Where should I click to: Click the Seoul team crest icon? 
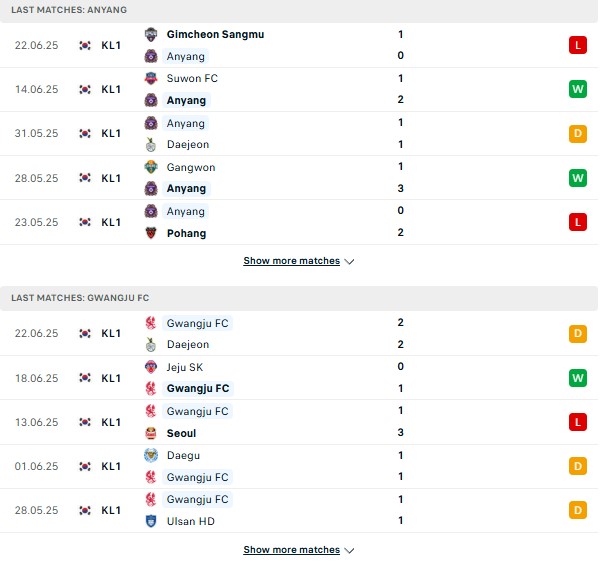coord(151,433)
